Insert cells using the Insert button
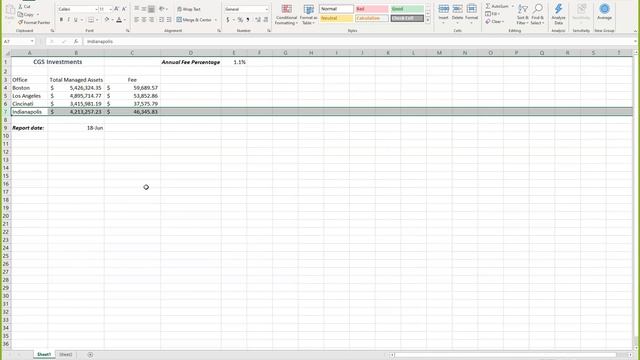 pos(443,13)
